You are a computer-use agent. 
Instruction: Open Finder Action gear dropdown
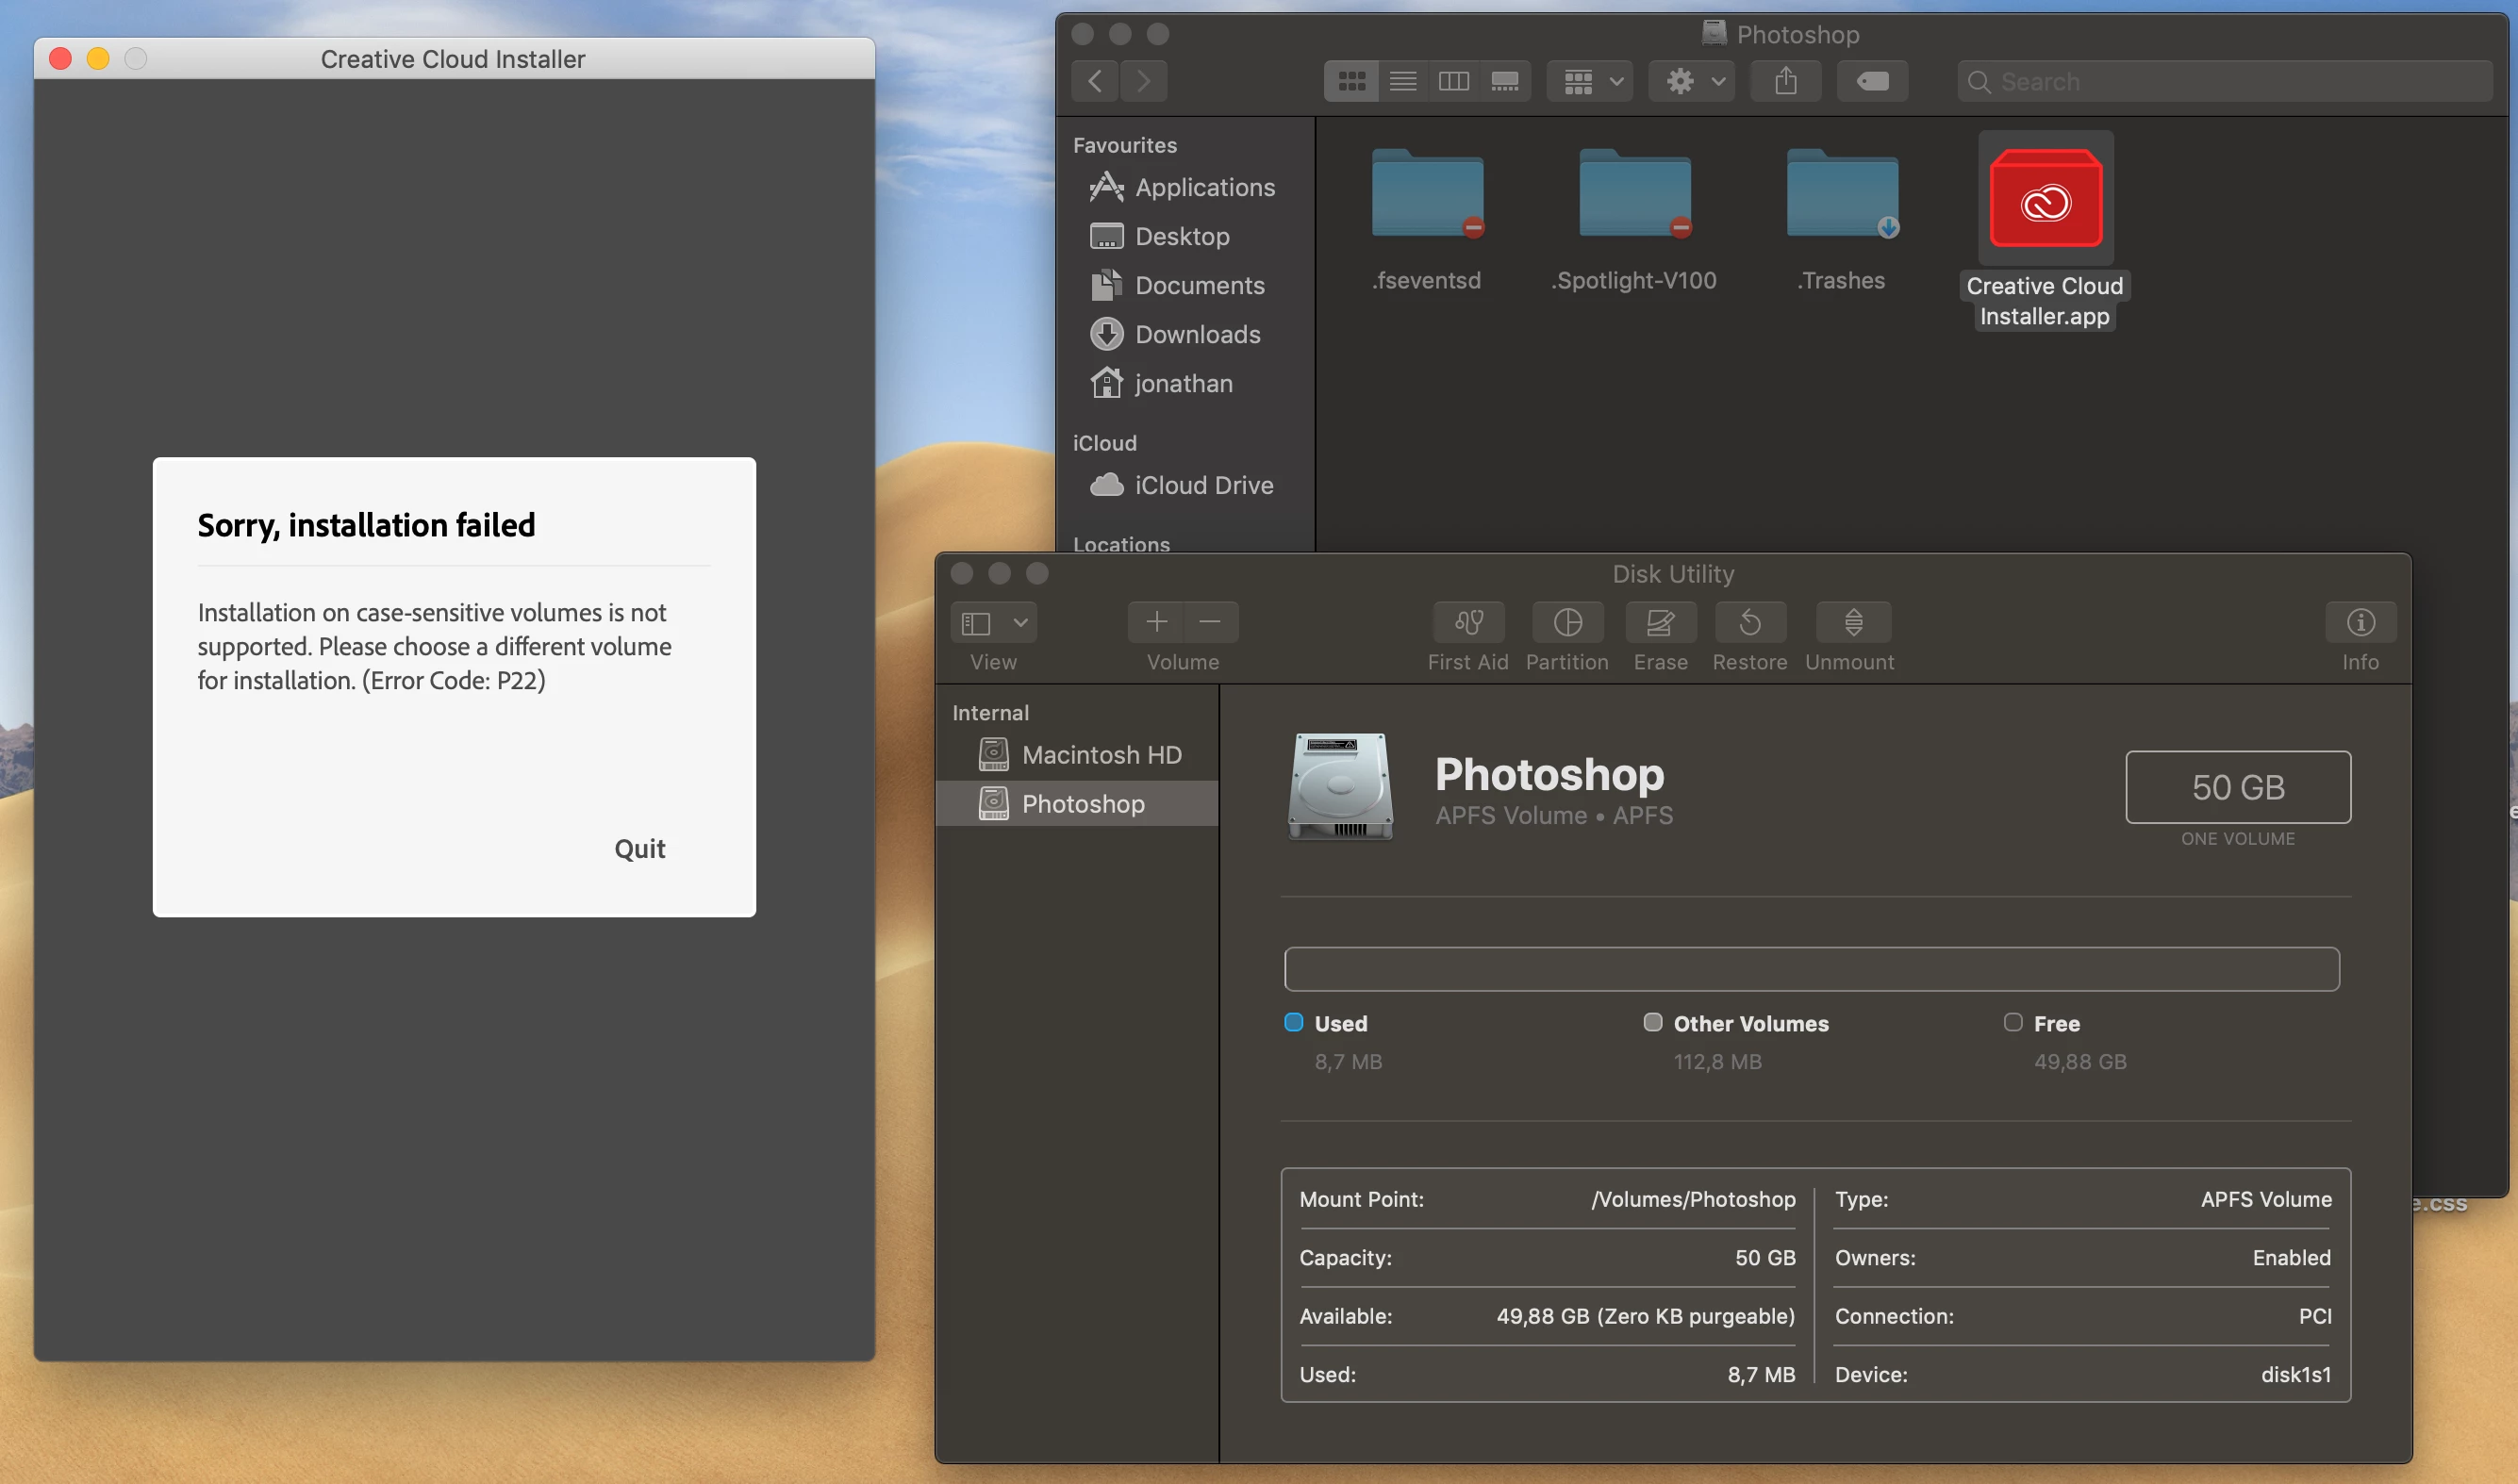coord(1692,81)
